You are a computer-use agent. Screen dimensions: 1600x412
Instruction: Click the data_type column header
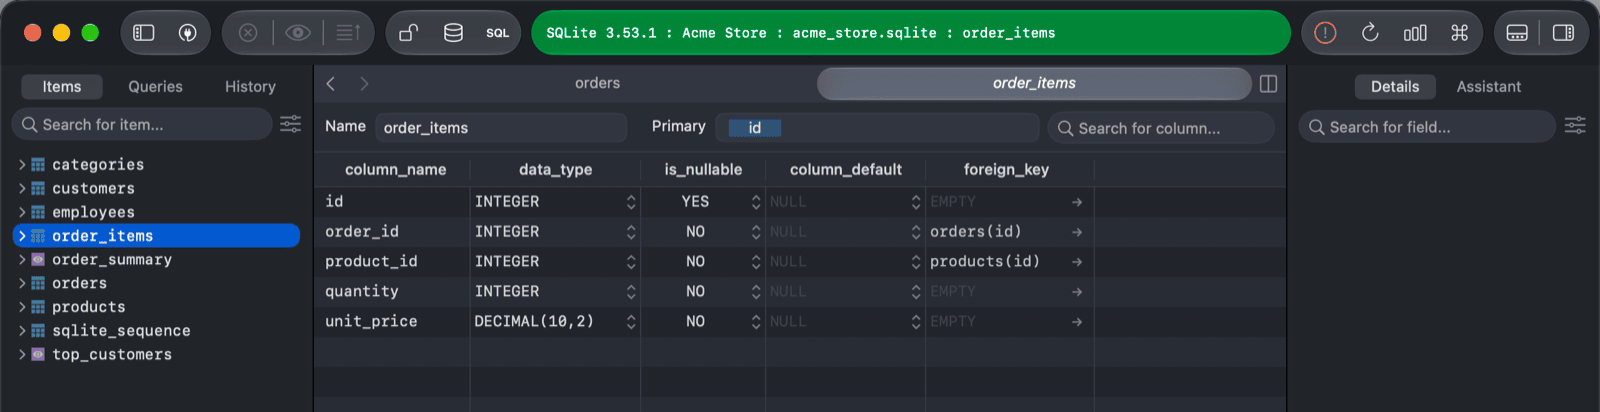tap(555, 170)
